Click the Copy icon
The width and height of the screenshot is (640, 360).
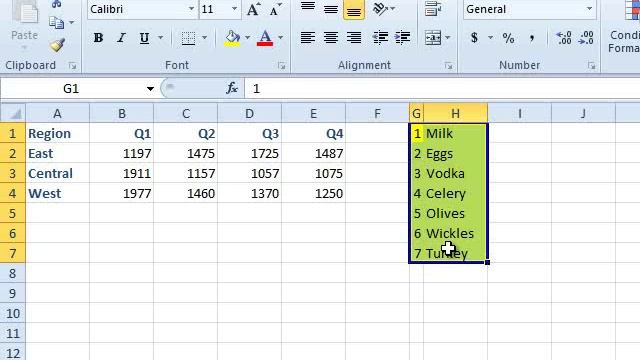point(56,22)
